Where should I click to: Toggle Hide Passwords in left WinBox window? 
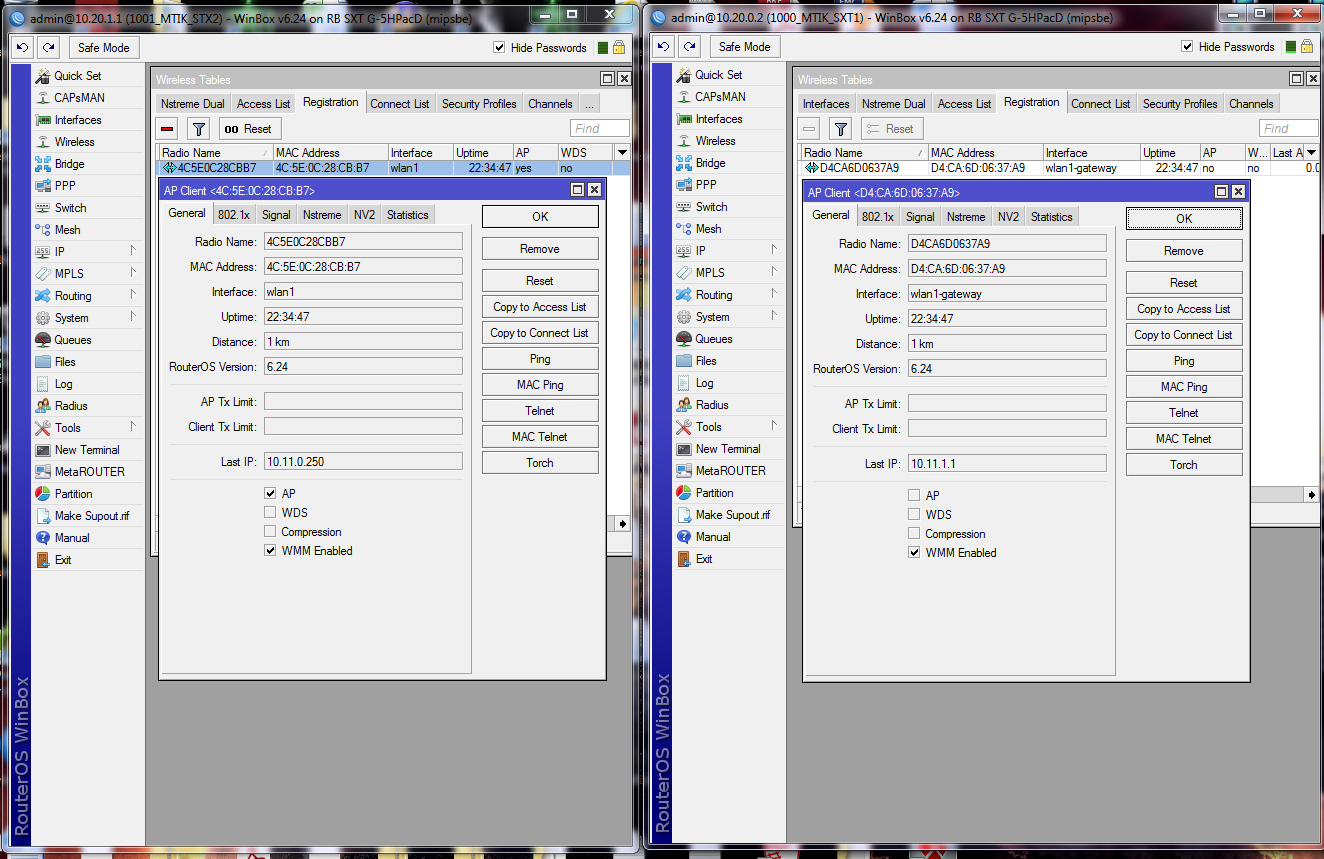[x=499, y=47]
